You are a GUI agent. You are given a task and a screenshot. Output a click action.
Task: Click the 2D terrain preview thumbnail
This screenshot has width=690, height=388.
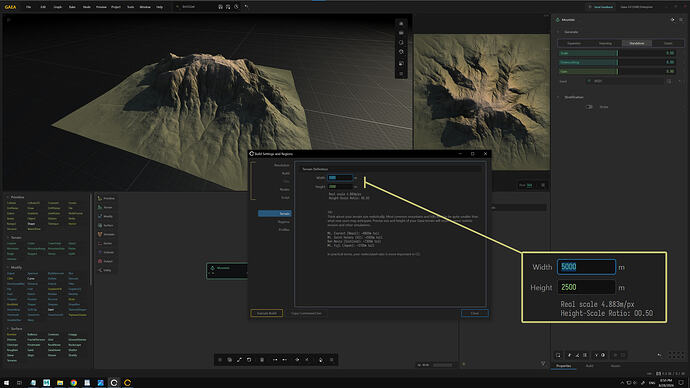(482, 102)
